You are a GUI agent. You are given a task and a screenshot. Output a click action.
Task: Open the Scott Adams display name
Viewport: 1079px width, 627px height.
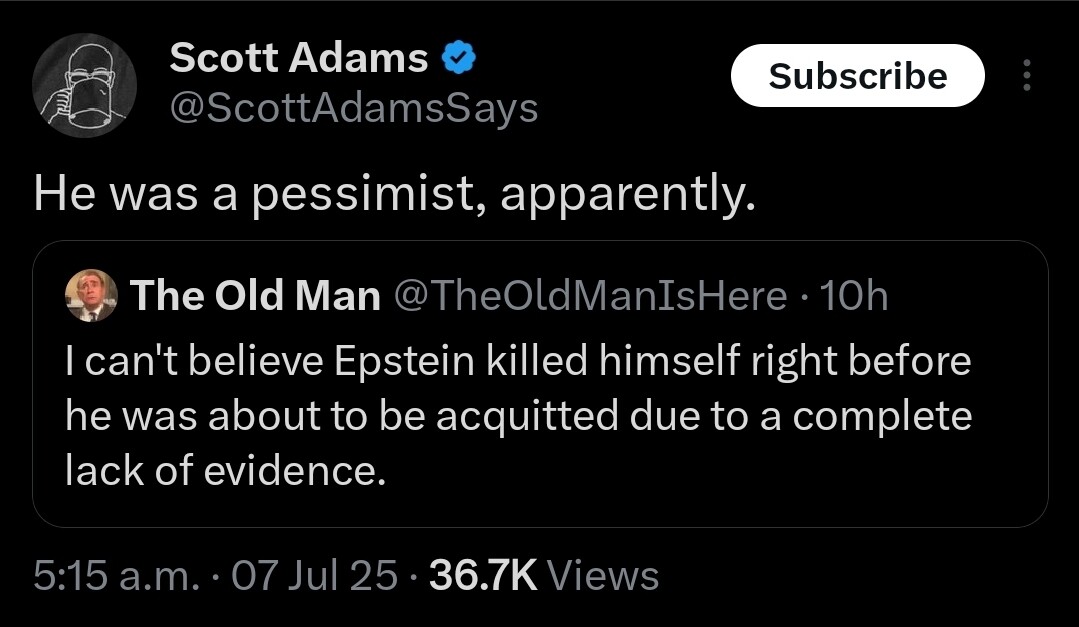coord(299,57)
